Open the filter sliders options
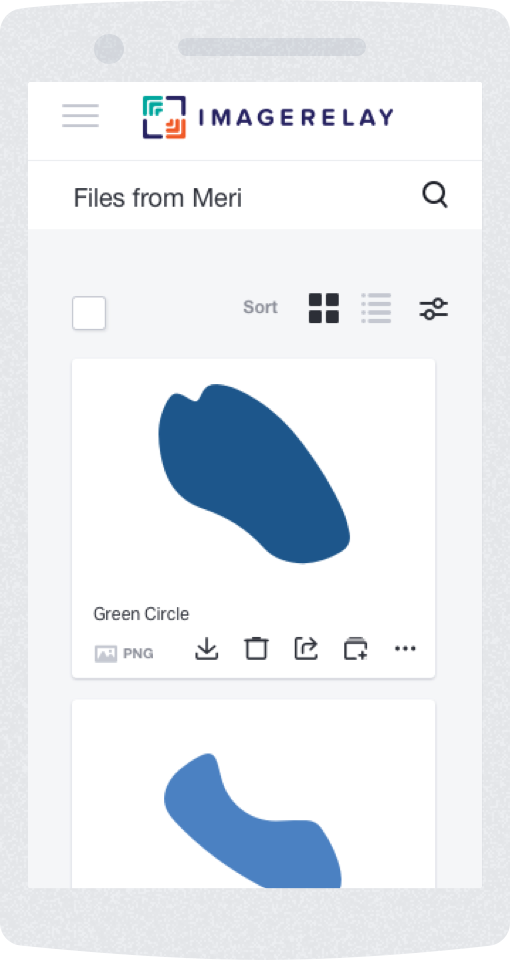 point(433,308)
